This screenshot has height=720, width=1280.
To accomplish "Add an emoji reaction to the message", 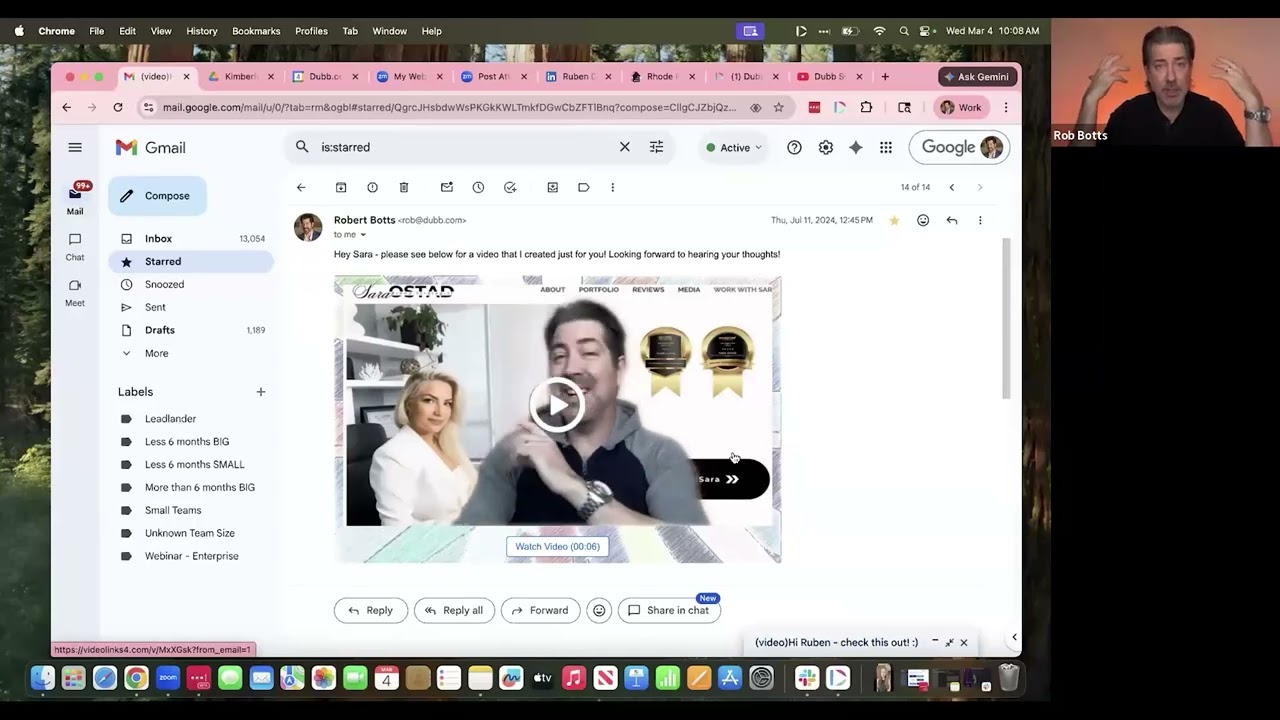I will click(923, 220).
